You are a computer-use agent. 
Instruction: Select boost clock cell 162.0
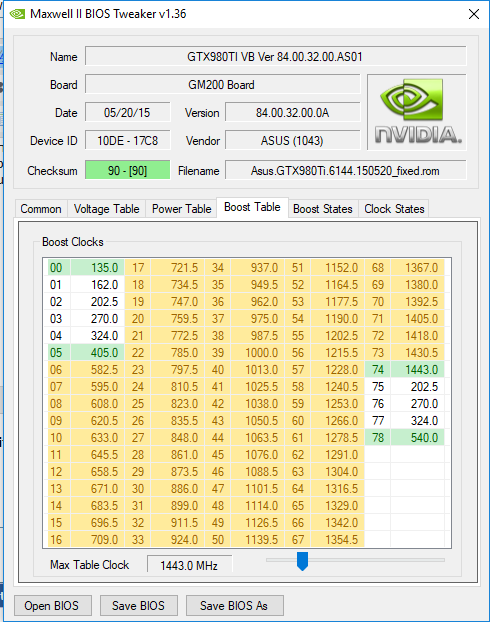click(98, 285)
